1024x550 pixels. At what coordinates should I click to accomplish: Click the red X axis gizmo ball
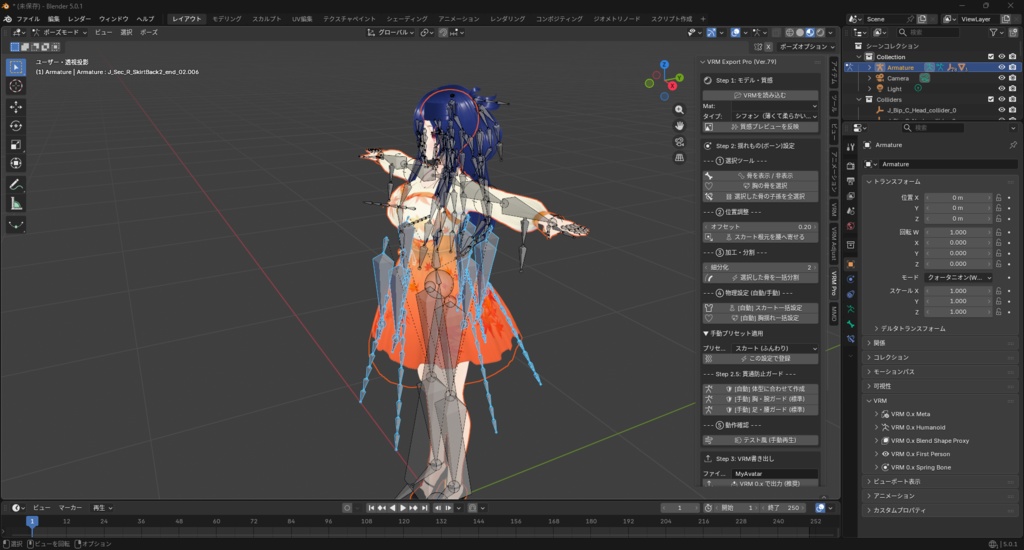coord(672,86)
